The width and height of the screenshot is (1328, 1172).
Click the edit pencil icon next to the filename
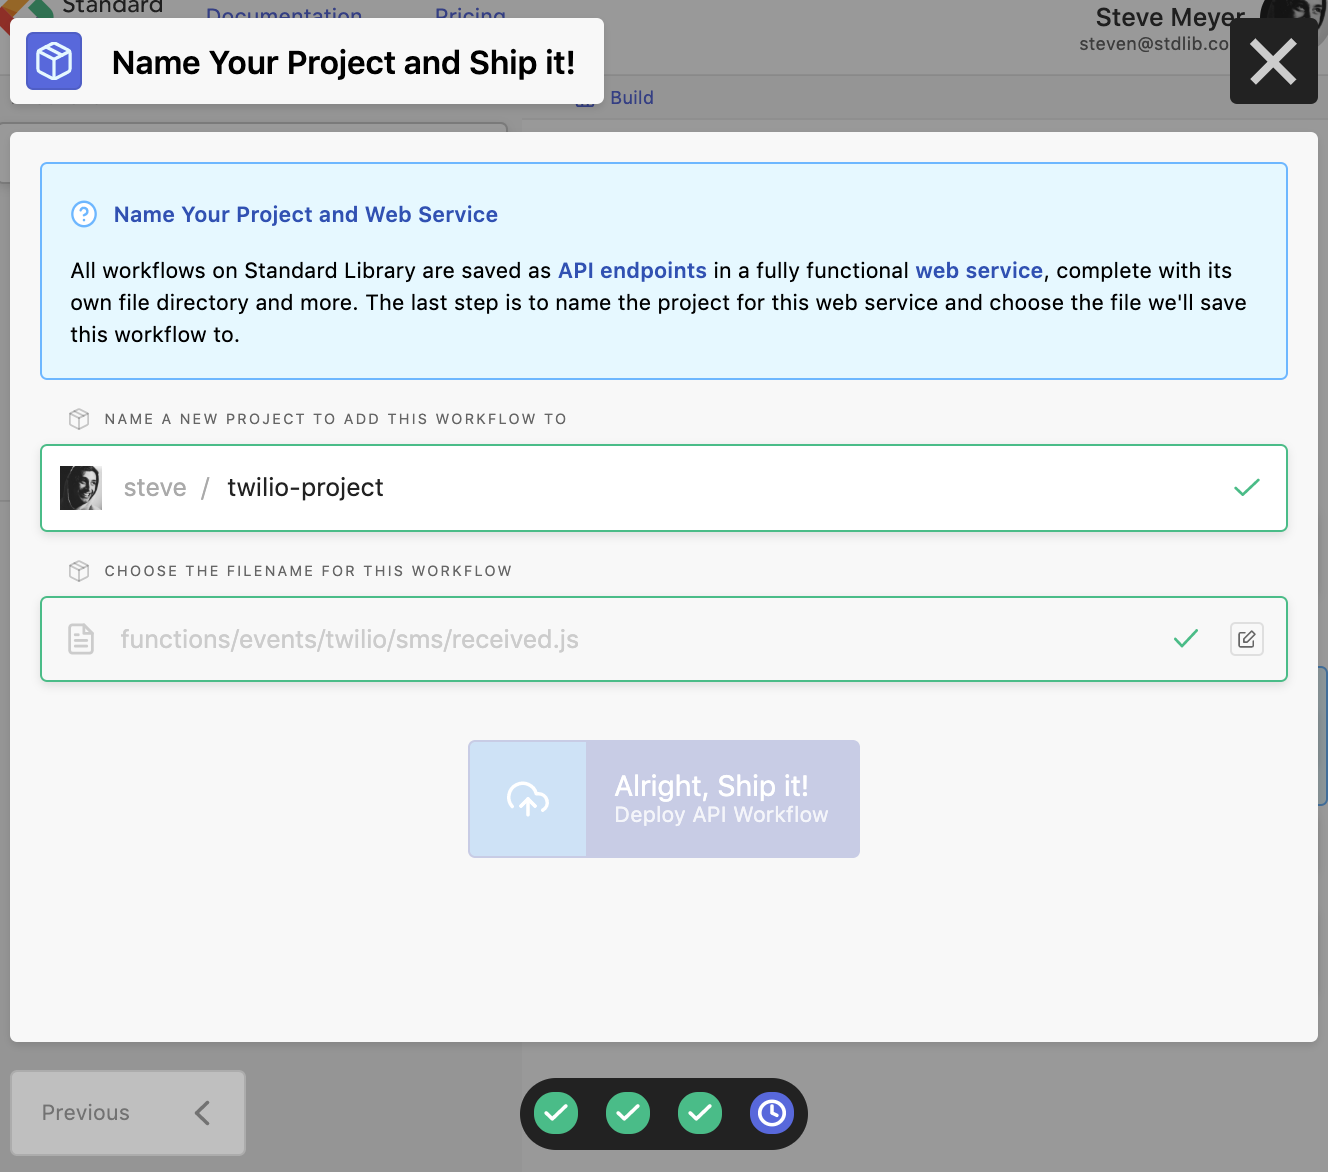1246,639
